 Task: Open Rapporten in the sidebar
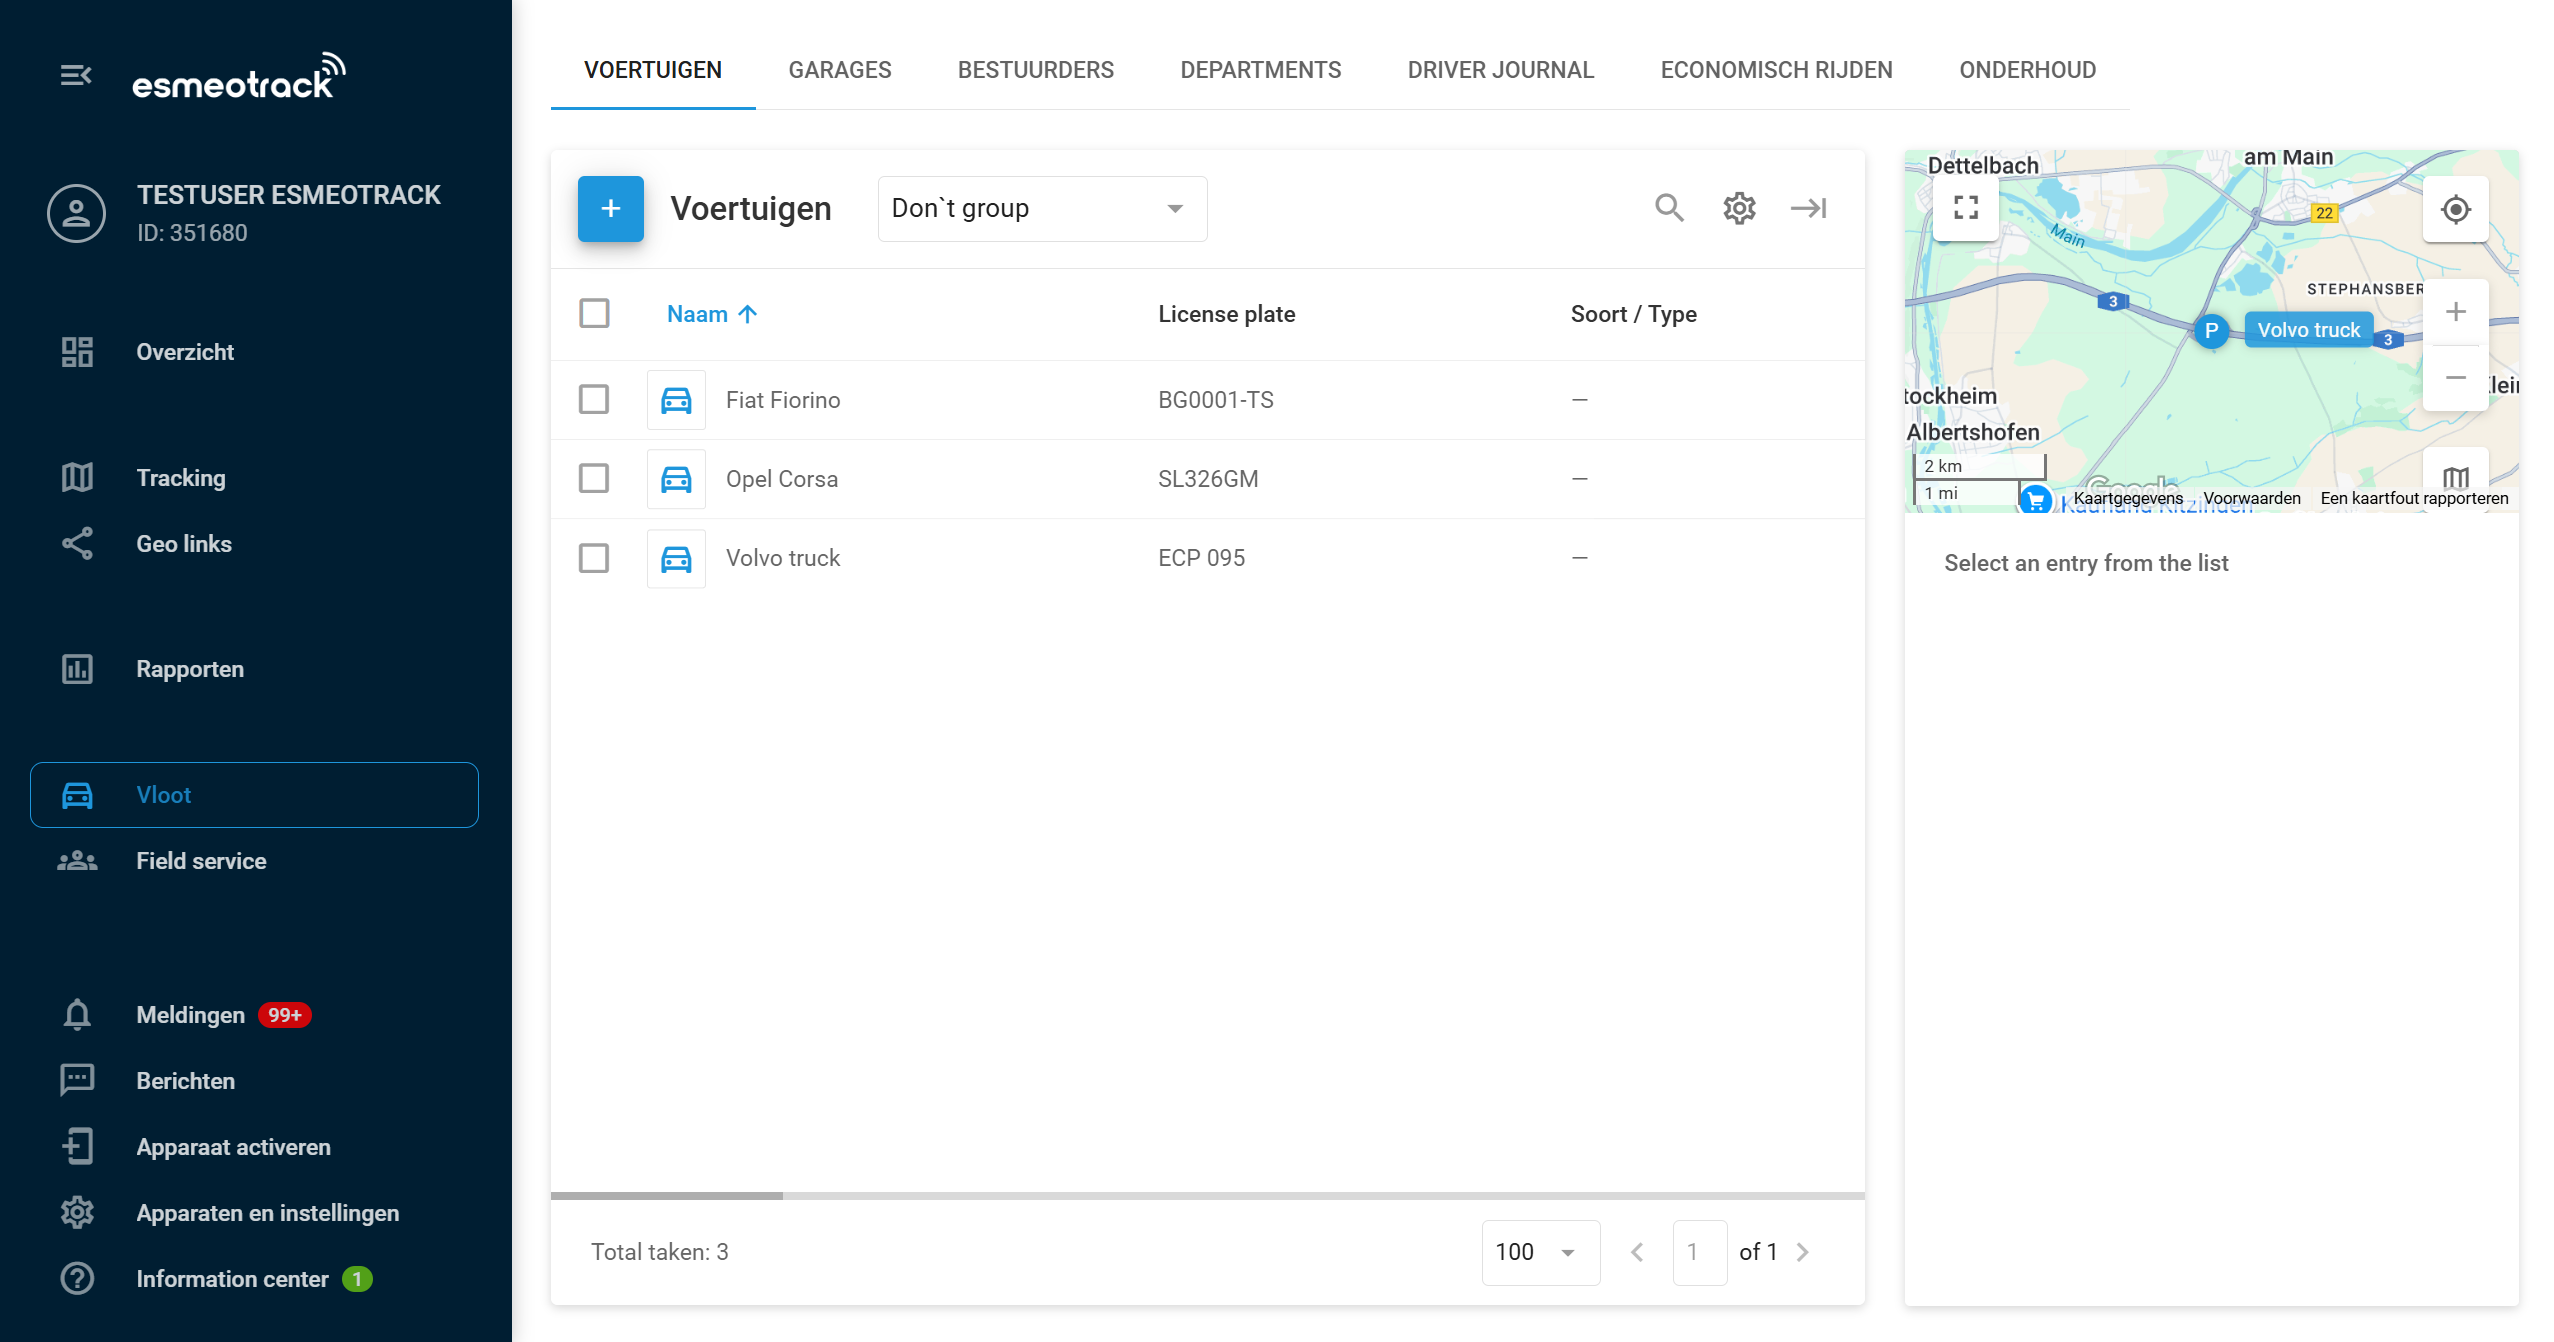coord(190,669)
